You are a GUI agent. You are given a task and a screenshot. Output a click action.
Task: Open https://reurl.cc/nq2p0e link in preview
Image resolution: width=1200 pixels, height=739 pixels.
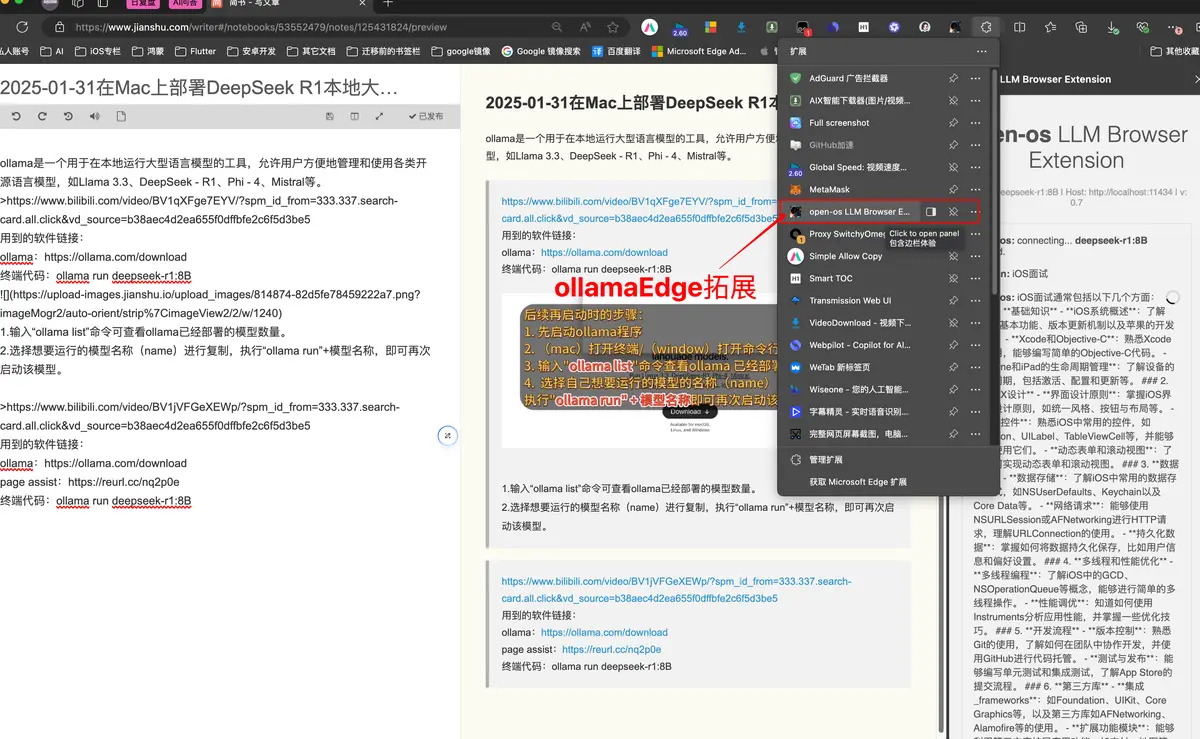[x=611, y=649]
